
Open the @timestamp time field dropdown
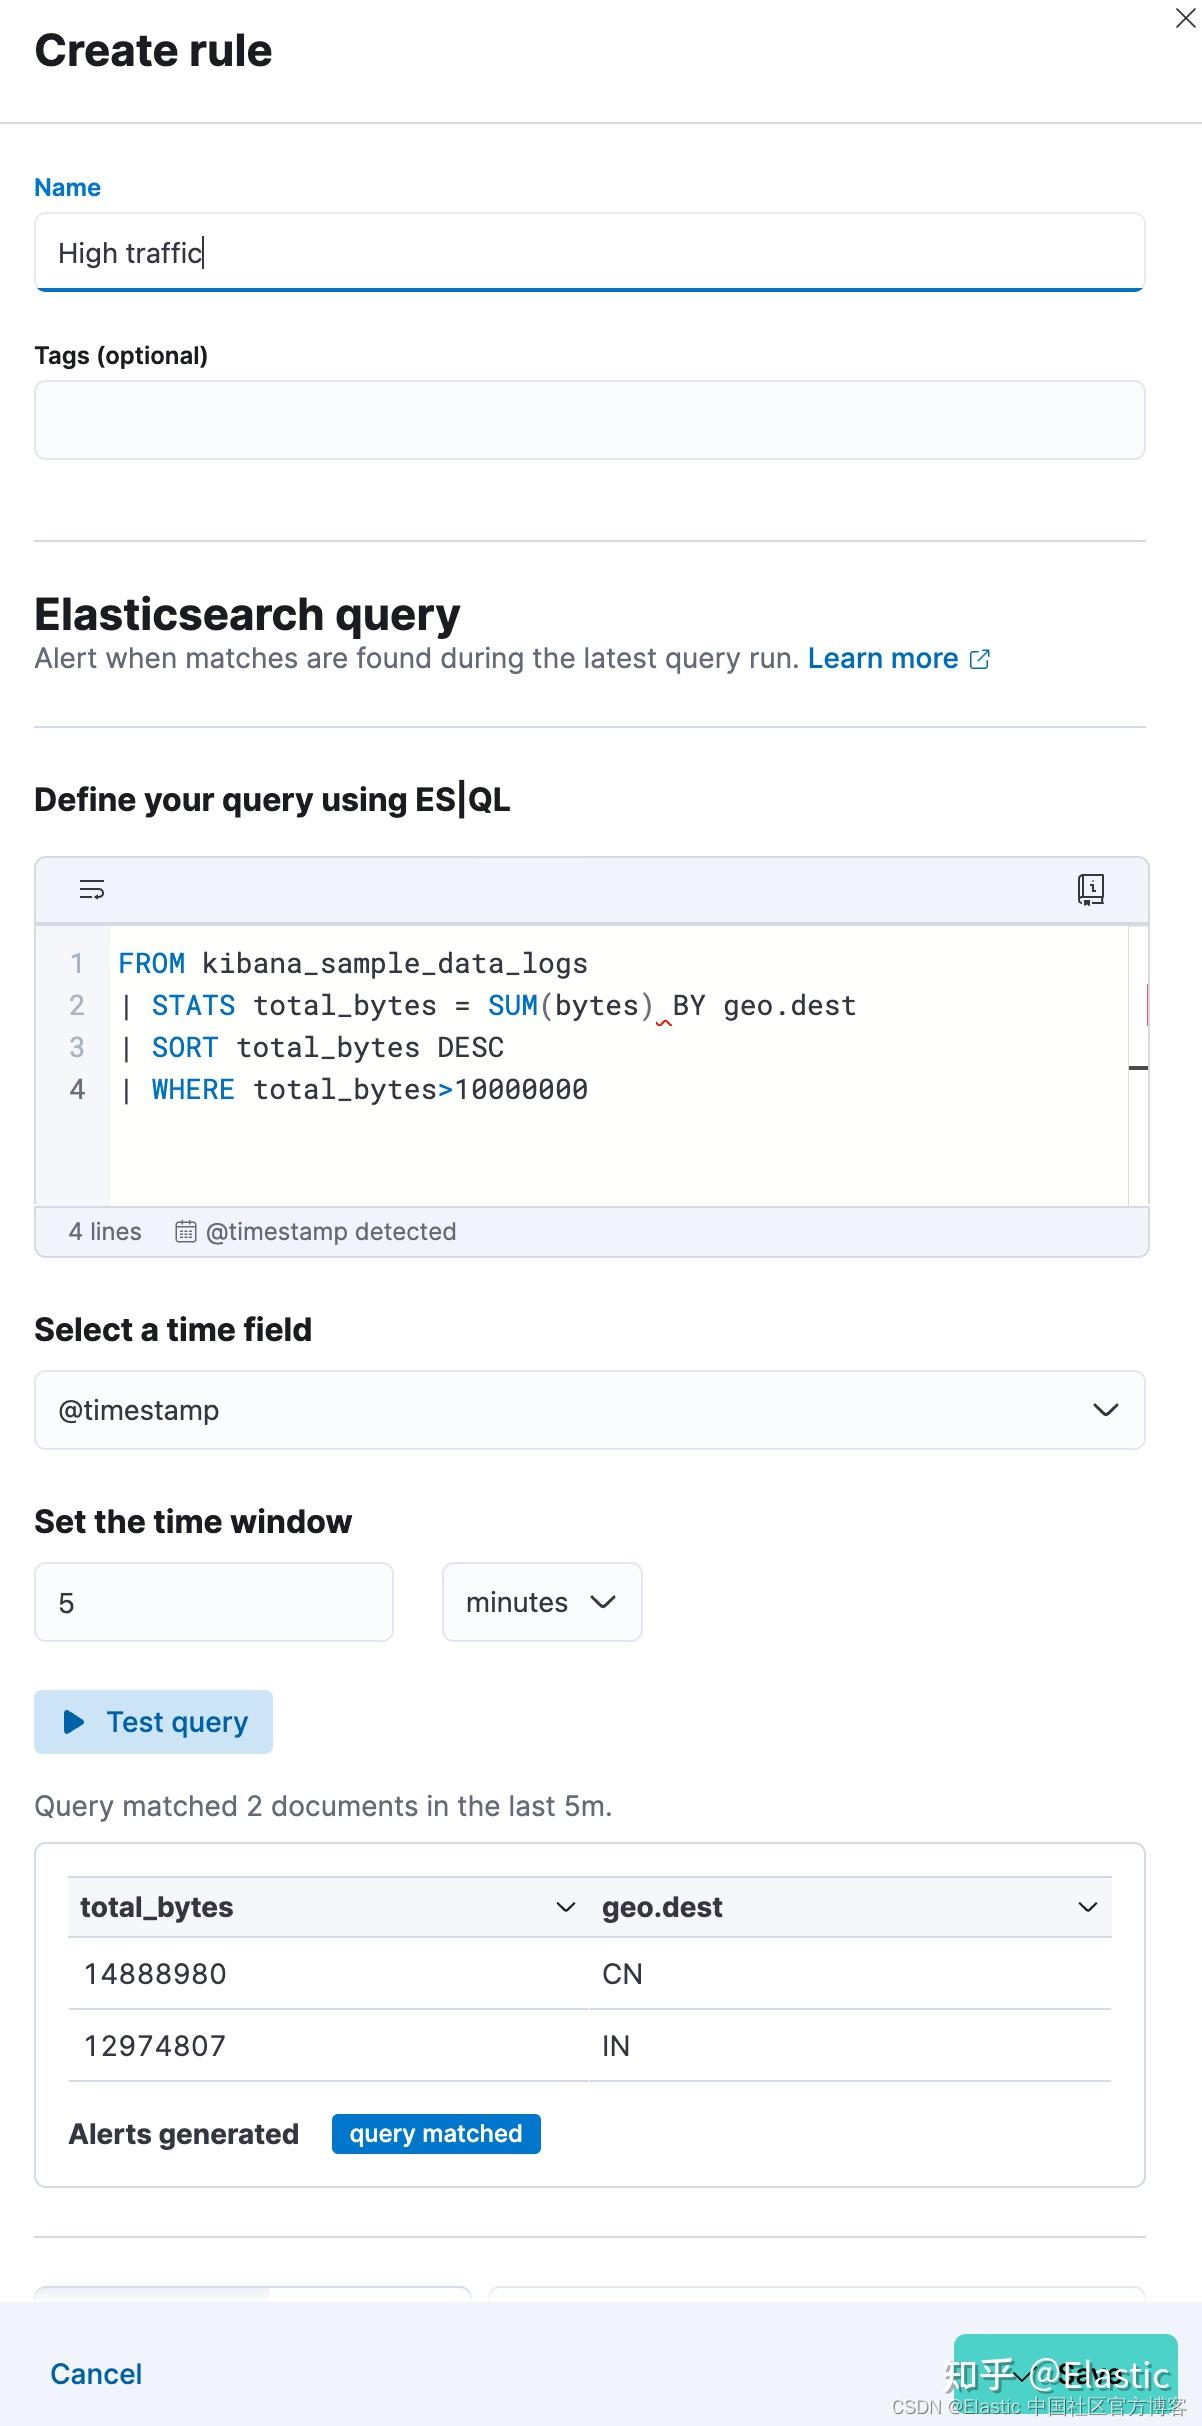pyautogui.click(x=1106, y=1410)
